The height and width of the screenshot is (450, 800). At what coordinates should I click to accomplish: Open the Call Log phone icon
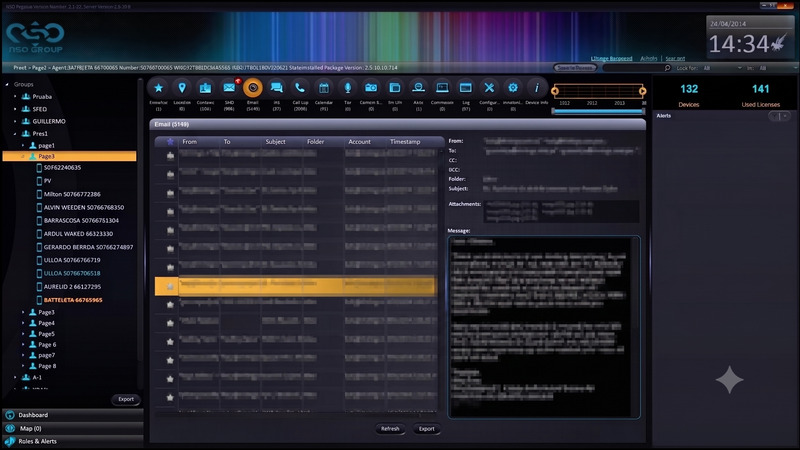tap(300, 88)
